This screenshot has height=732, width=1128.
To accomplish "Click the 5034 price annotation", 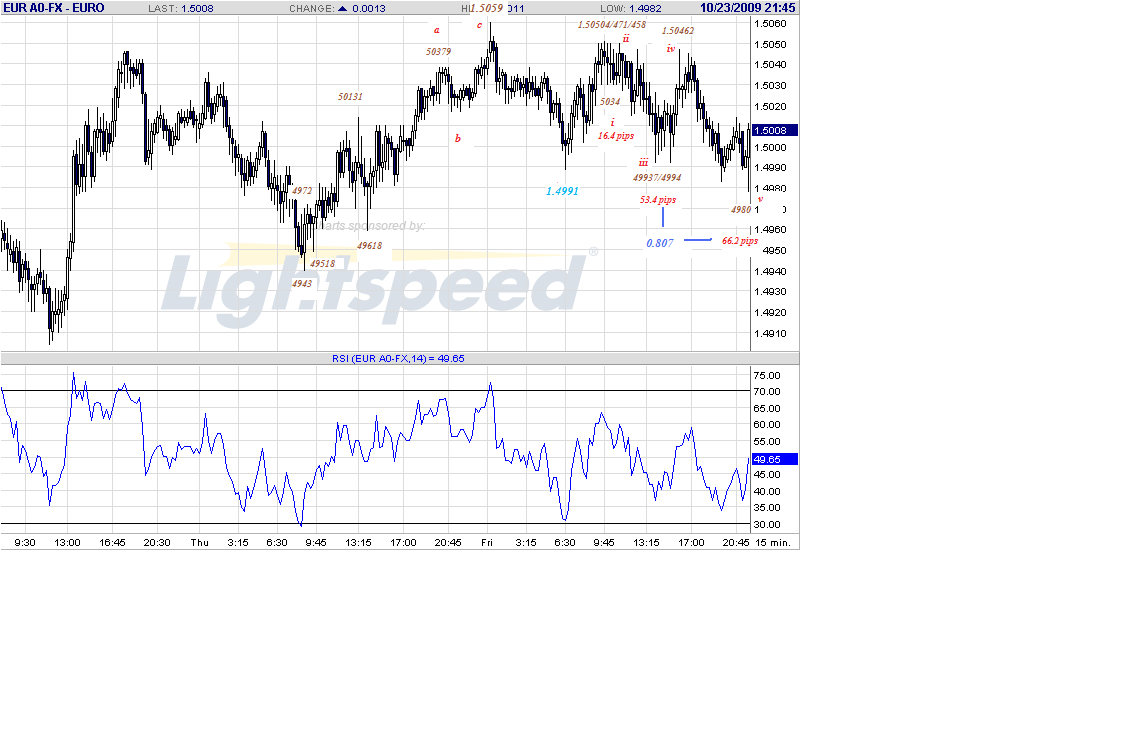I will (610, 102).
